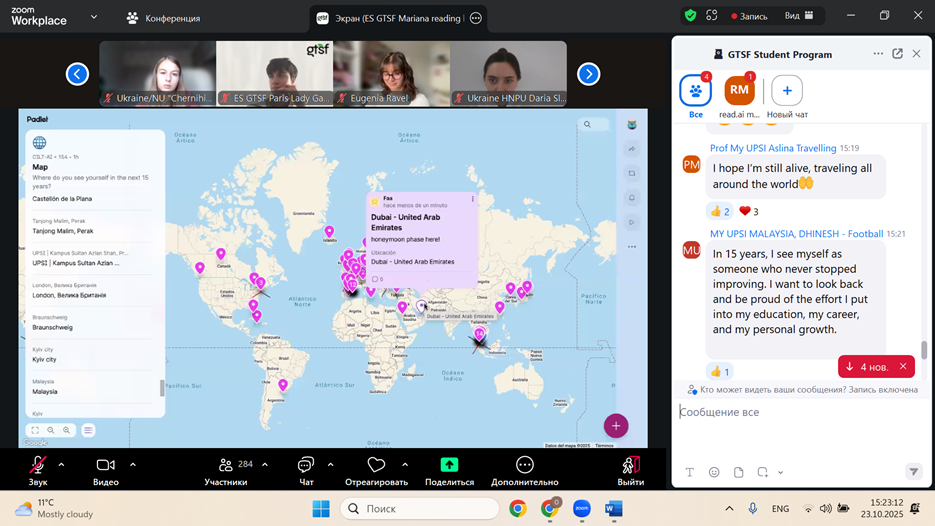Open the Отреагировать reactions heart icon
935x526 pixels.
click(376, 465)
